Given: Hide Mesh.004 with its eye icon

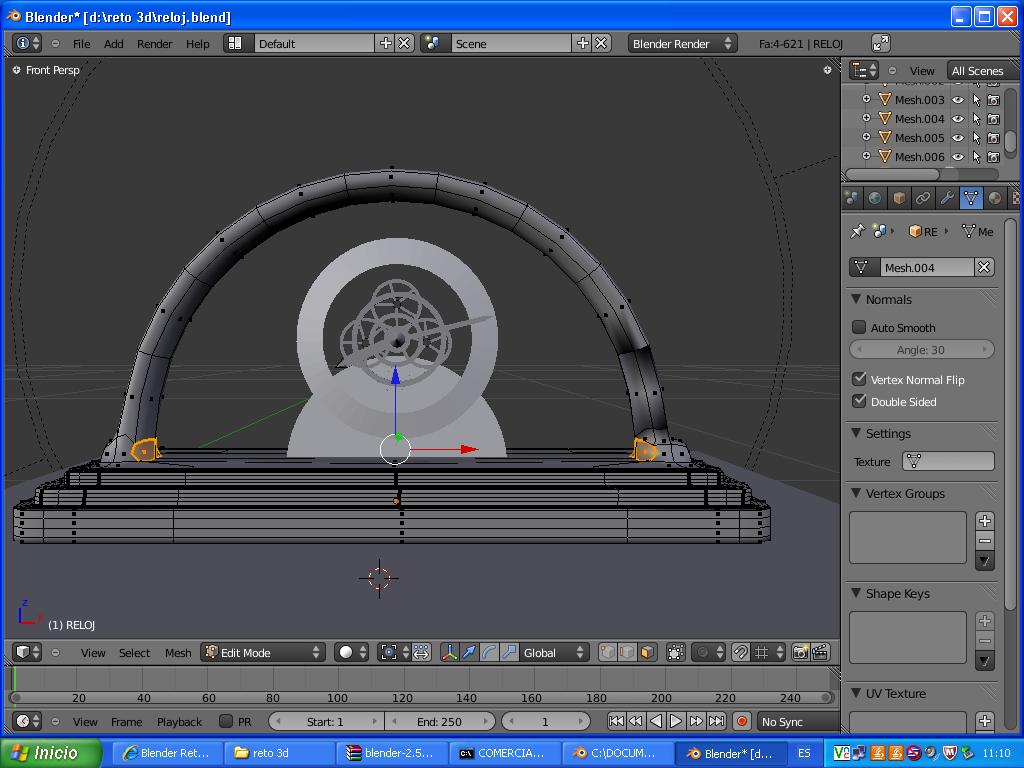Looking at the screenshot, I should point(958,119).
